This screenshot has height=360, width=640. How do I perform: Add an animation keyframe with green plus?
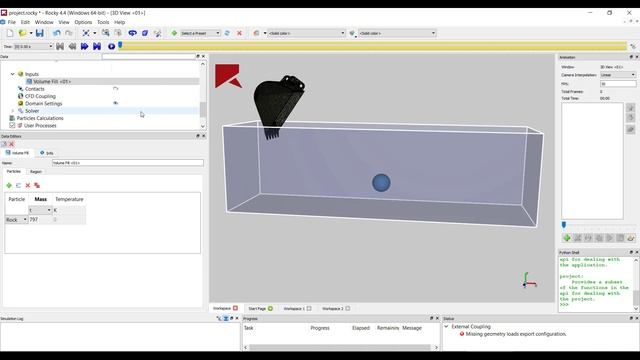tap(567, 238)
